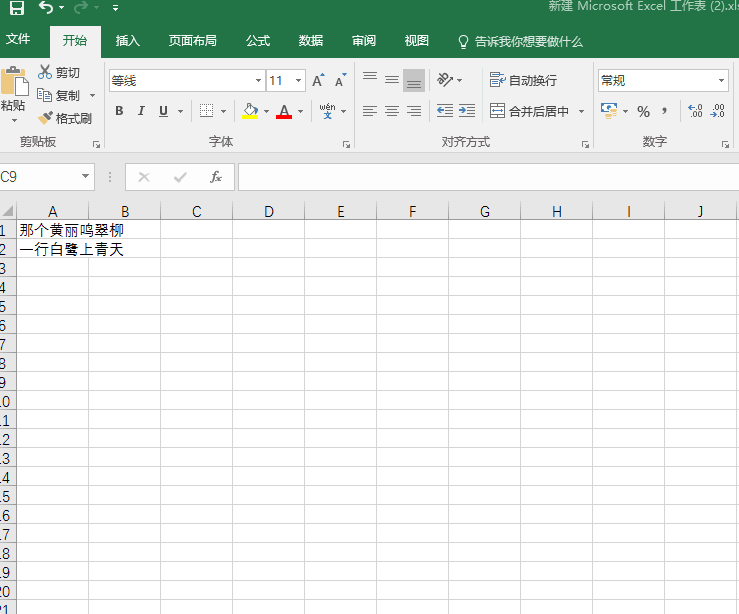The image size is (739, 614).
Task: Click the Paste (粘贴) button
Action: click(13, 90)
